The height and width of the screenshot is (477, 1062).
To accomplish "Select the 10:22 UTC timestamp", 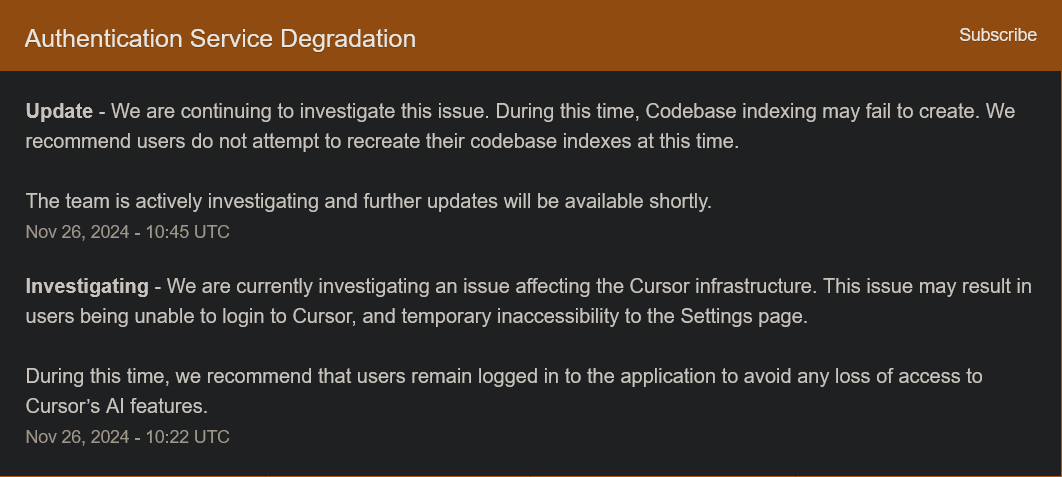I will coord(127,437).
